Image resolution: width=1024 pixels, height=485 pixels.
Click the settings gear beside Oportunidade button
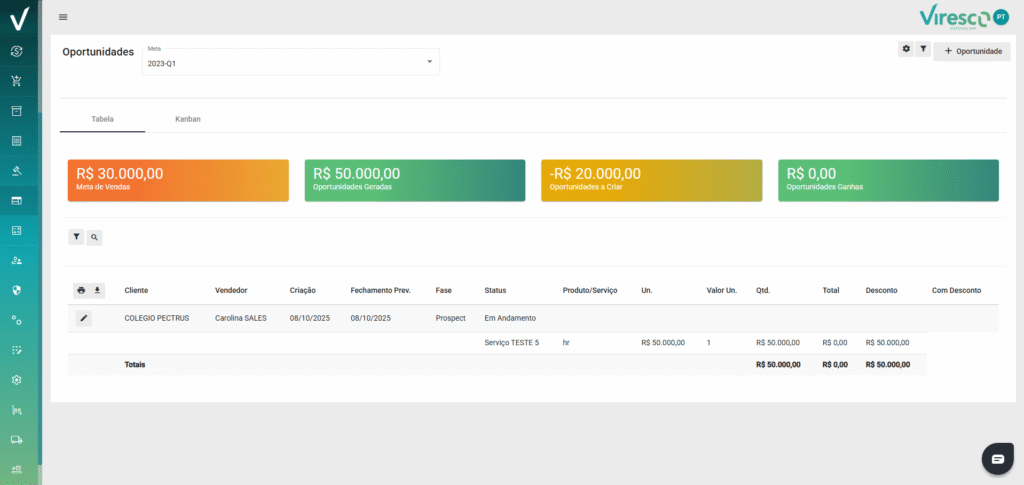click(906, 49)
